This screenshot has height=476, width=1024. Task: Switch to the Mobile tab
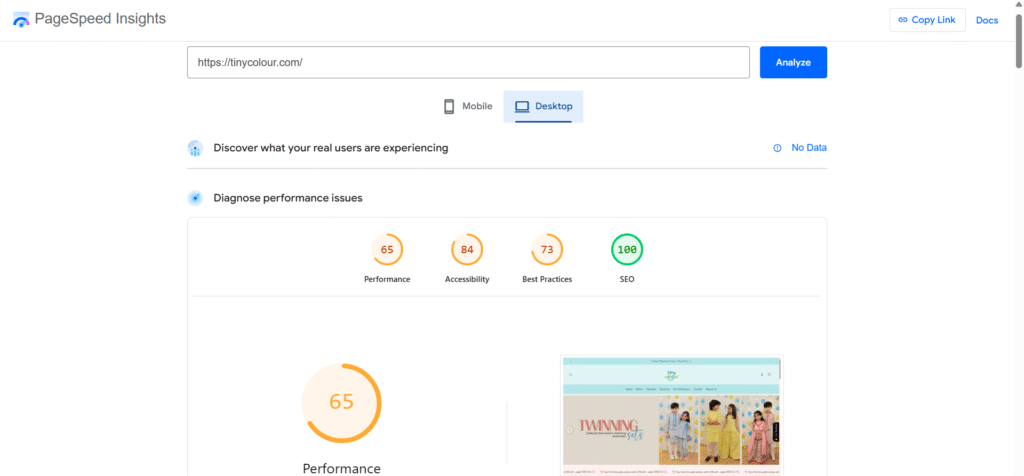point(468,106)
